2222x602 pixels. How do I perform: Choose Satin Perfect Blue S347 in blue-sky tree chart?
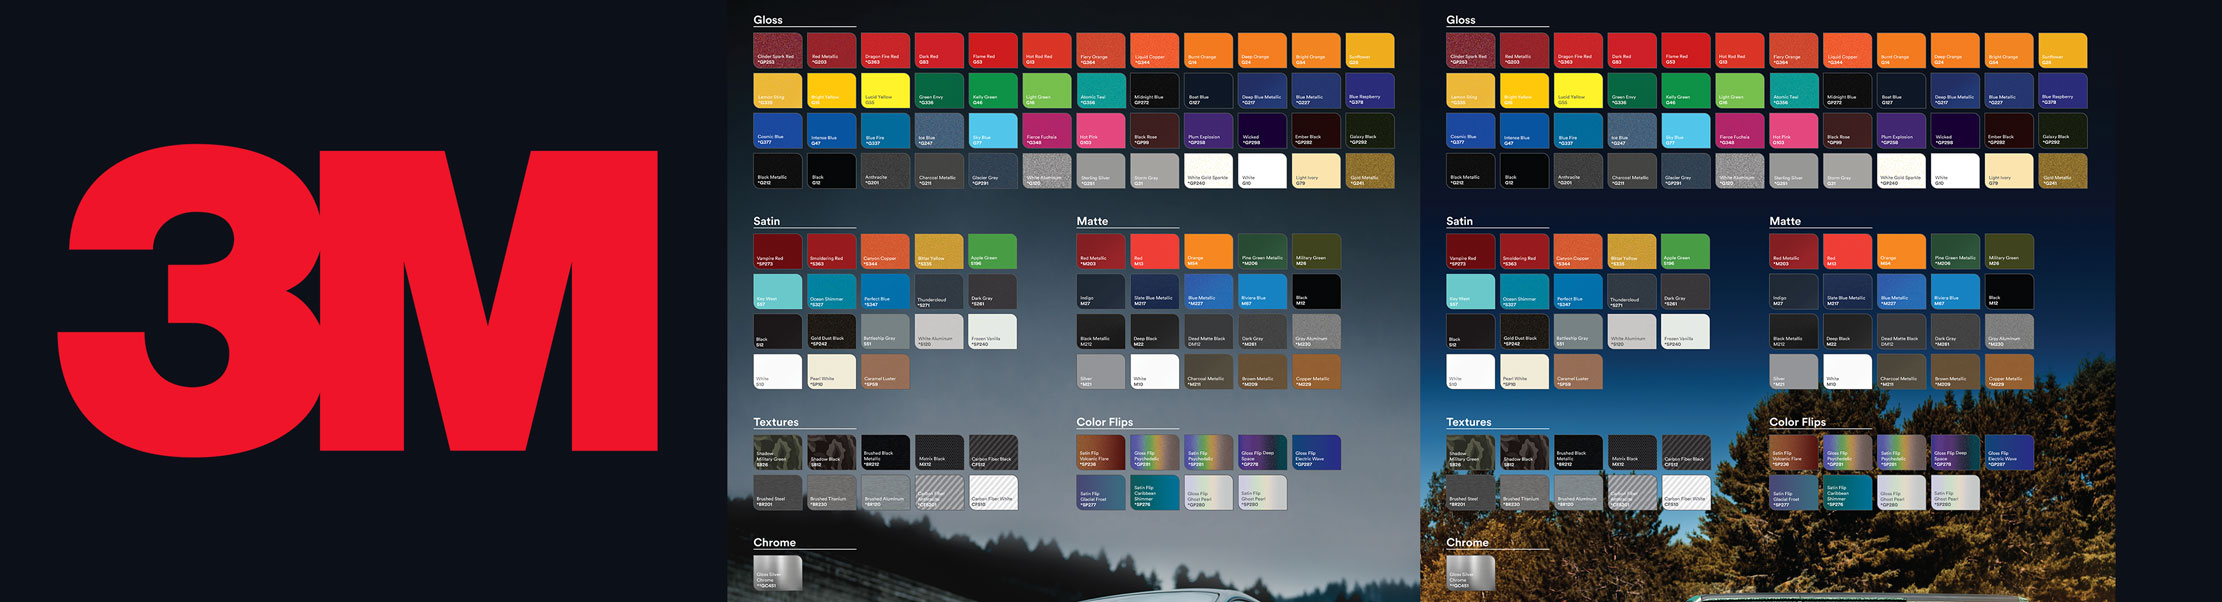click(x=1578, y=292)
